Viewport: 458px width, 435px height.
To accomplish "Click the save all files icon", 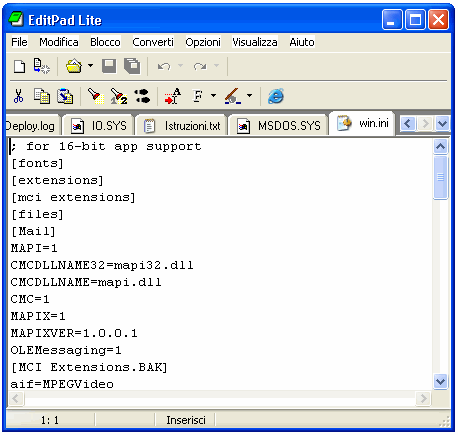I will pos(132,66).
